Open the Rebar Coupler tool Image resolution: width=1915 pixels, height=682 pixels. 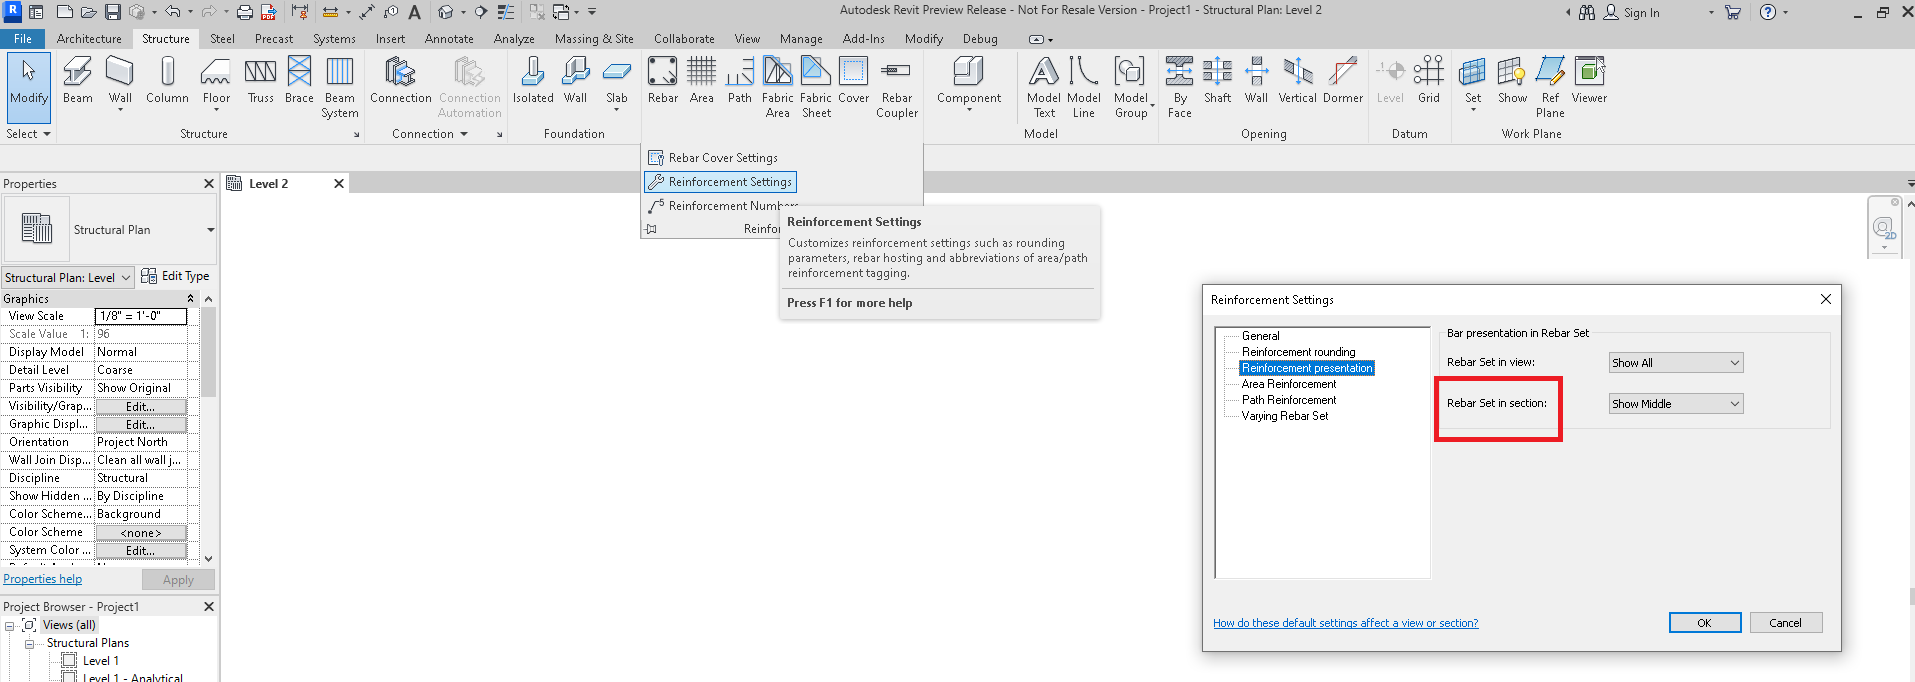pyautogui.click(x=896, y=85)
